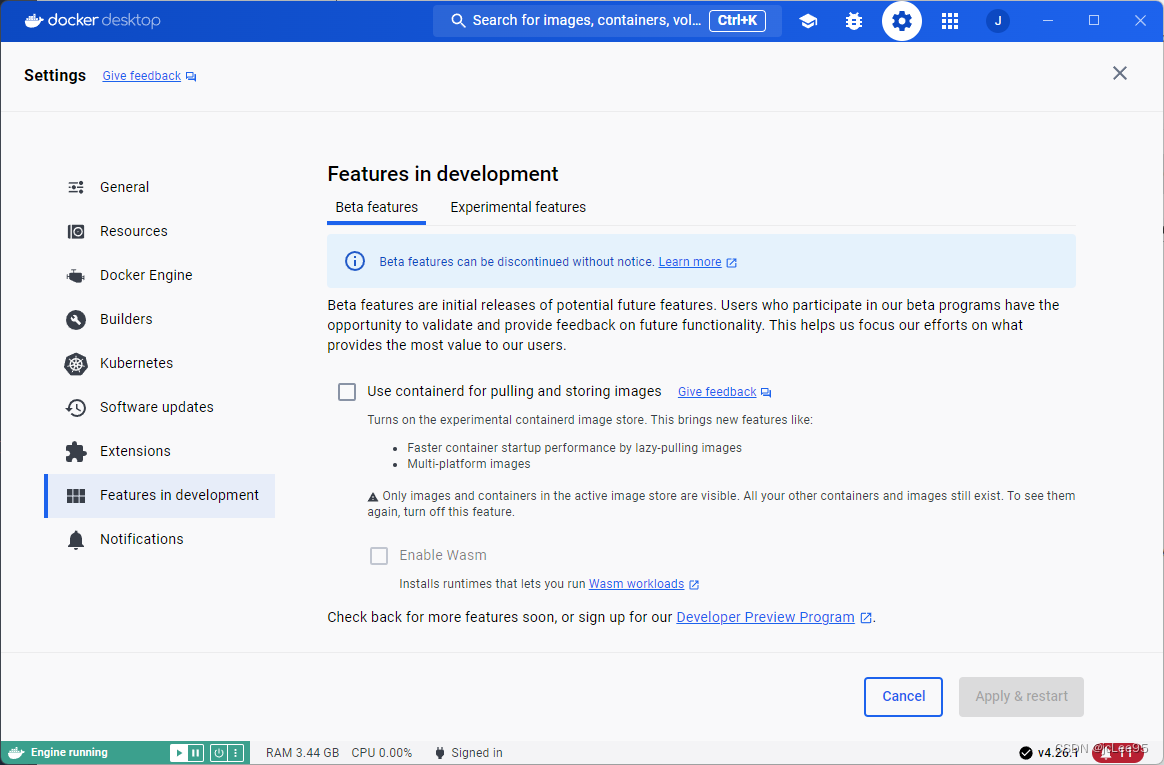Viewport: 1164px width, 765px height.
Task: Click the Software updates history icon
Action: [x=76, y=407]
